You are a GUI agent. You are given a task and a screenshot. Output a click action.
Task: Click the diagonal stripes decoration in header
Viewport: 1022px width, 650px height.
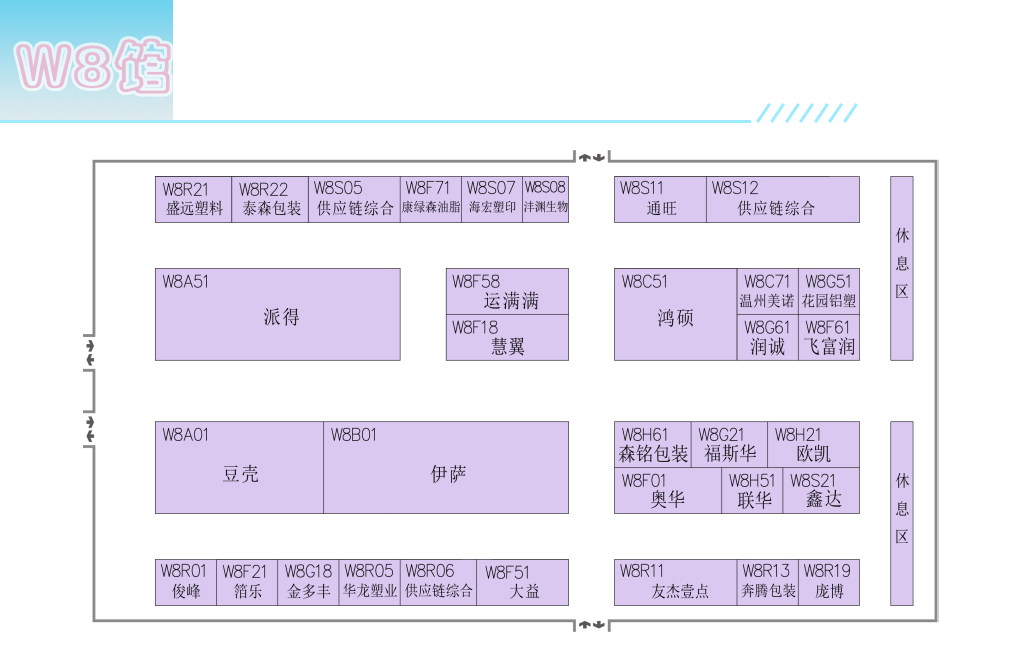pyautogui.click(x=806, y=113)
